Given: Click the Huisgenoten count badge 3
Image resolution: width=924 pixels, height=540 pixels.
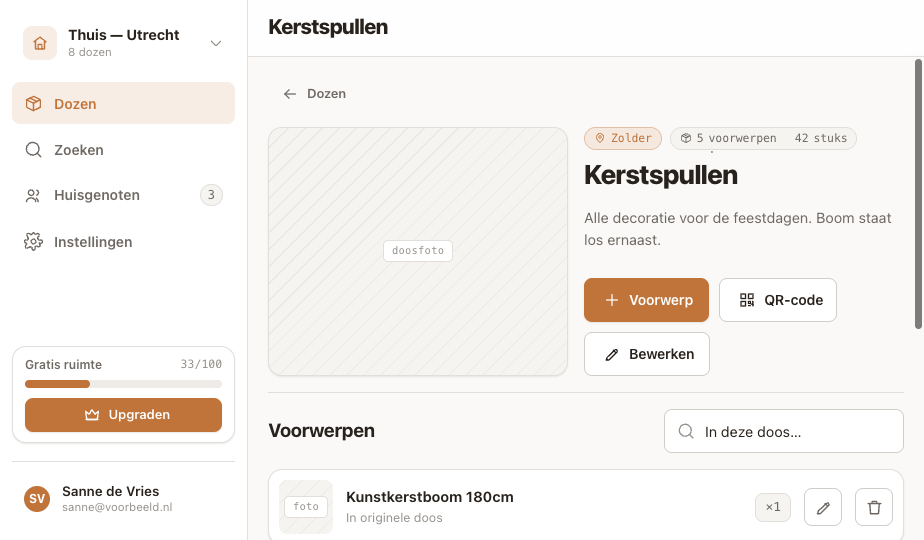Looking at the screenshot, I should pos(211,195).
